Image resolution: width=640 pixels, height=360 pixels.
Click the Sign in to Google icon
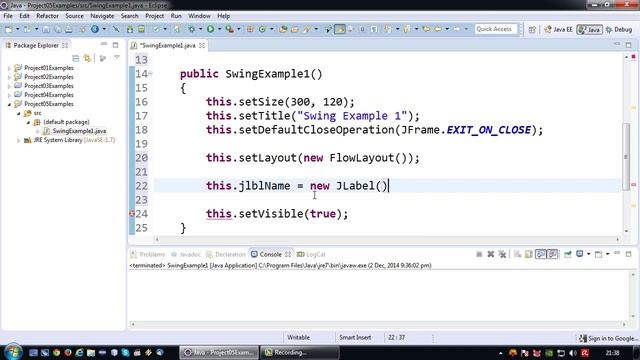583,338
